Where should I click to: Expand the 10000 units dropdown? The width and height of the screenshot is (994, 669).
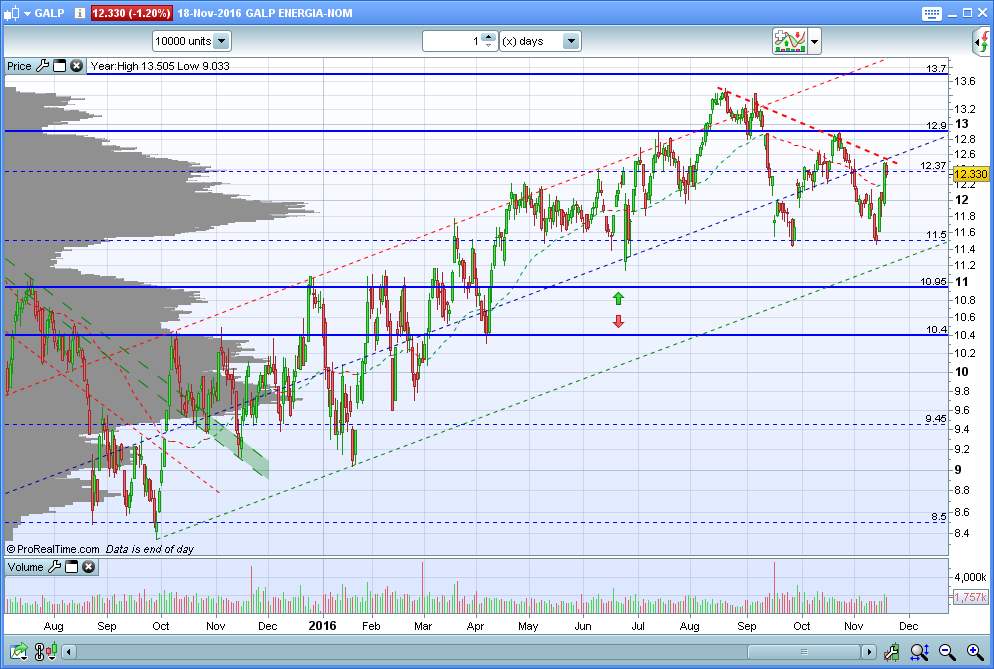[221, 41]
